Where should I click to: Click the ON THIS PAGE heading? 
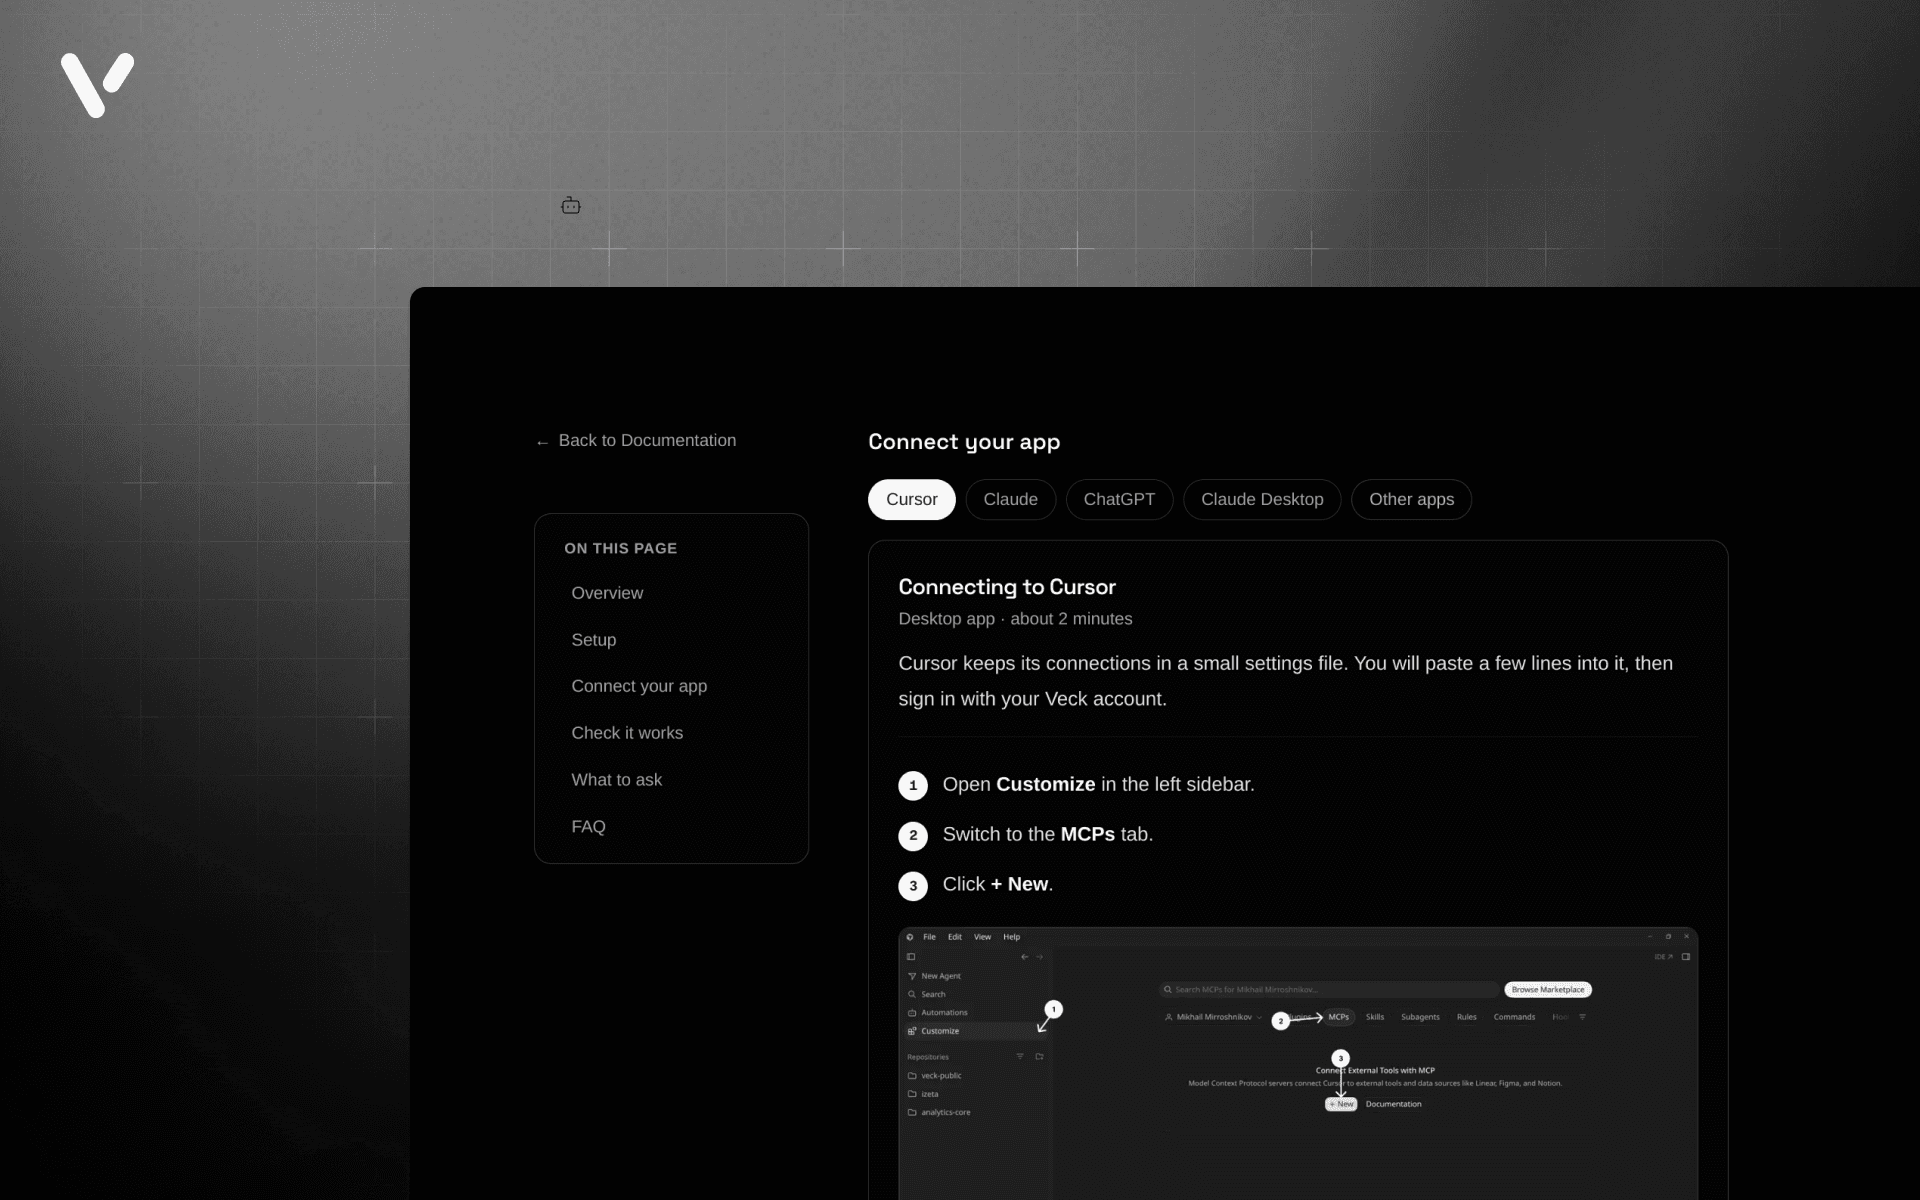(x=620, y=548)
